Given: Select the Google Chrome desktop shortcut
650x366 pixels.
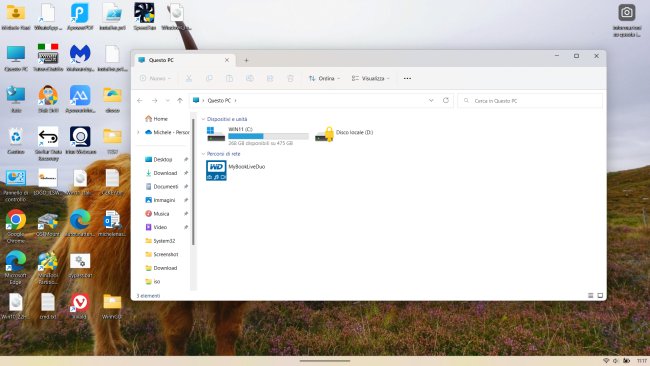Looking at the screenshot, I should click(x=16, y=226).
